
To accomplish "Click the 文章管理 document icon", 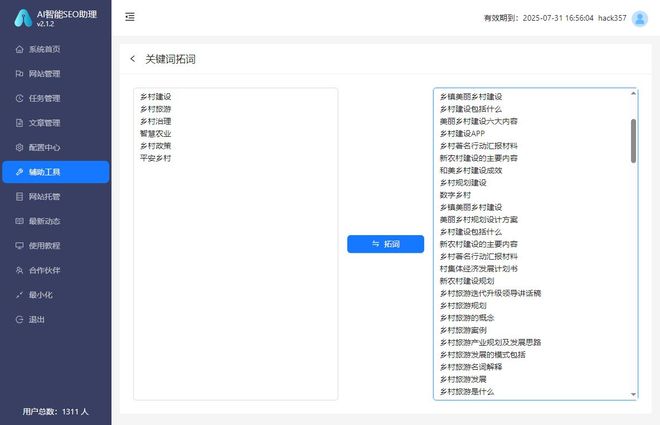I will point(20,123).
